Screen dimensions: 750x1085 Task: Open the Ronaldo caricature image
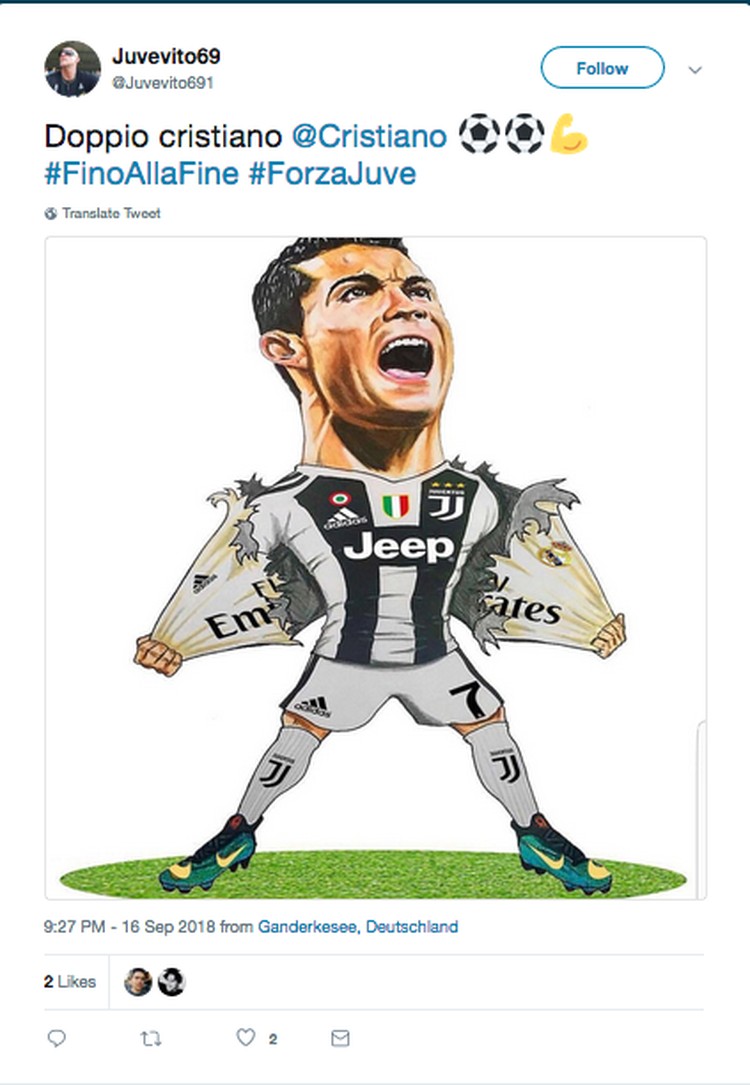[x=376, y=568]
